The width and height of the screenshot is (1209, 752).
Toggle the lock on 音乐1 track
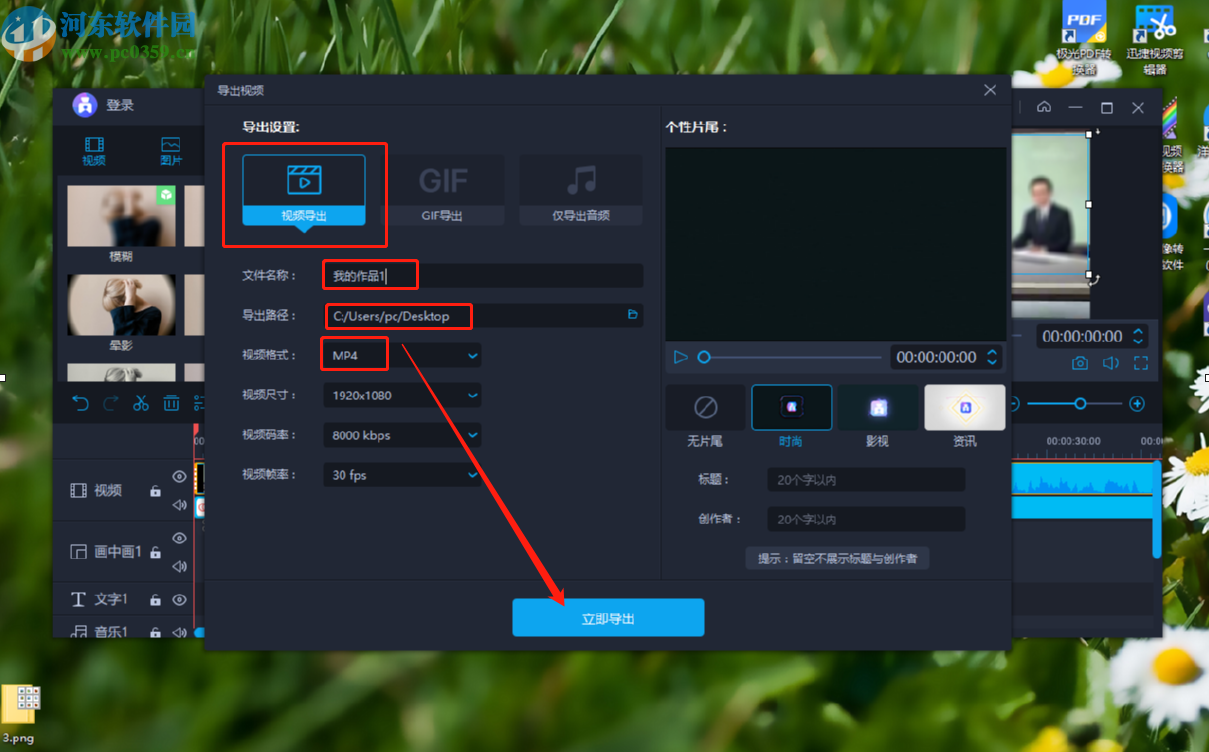coord(155,631)
